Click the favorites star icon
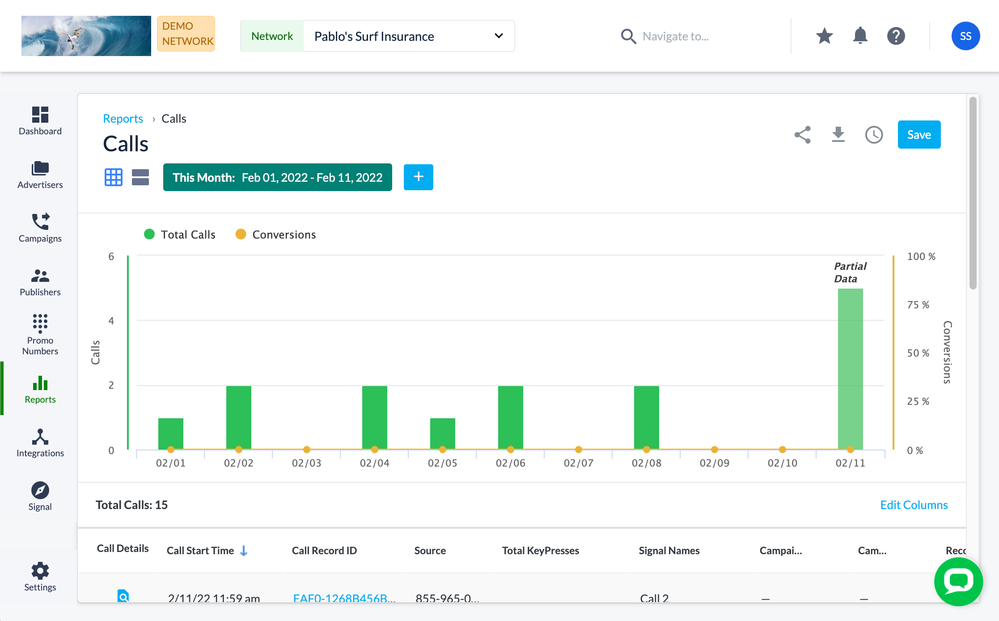 [824, 36]
